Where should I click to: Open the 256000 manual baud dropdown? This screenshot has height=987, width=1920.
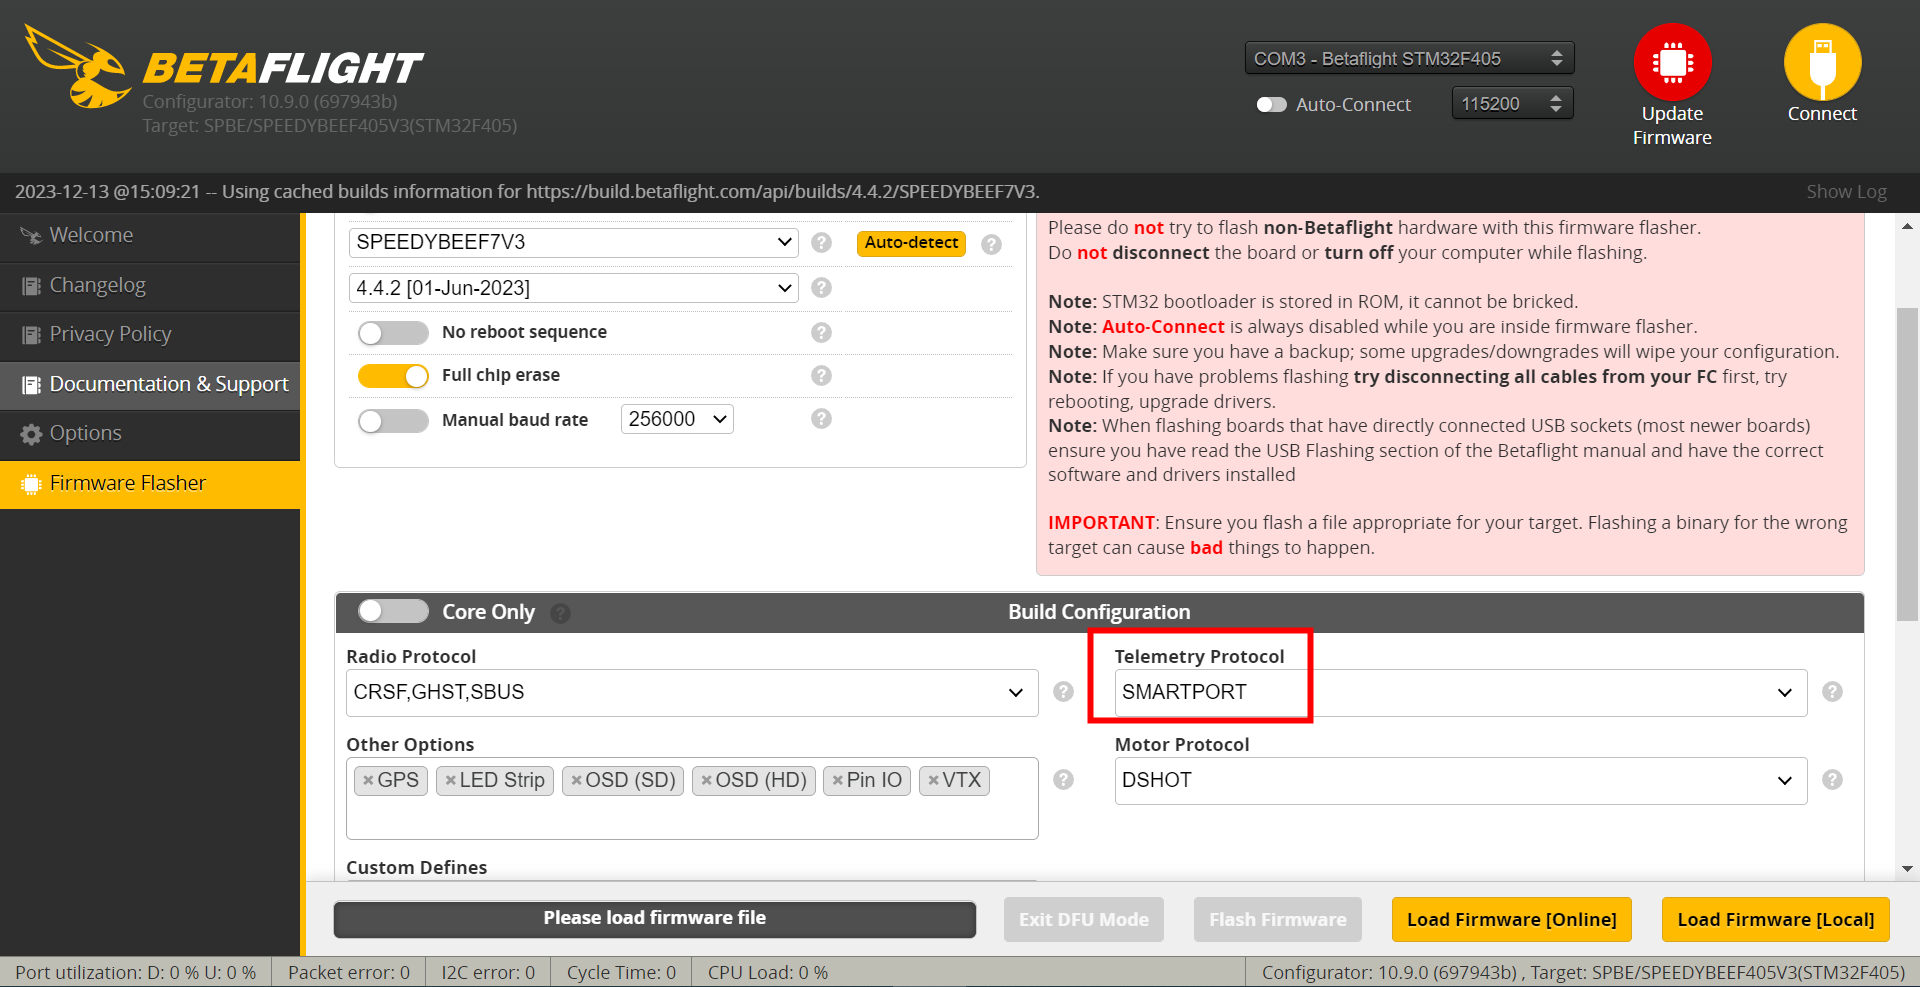677,419
